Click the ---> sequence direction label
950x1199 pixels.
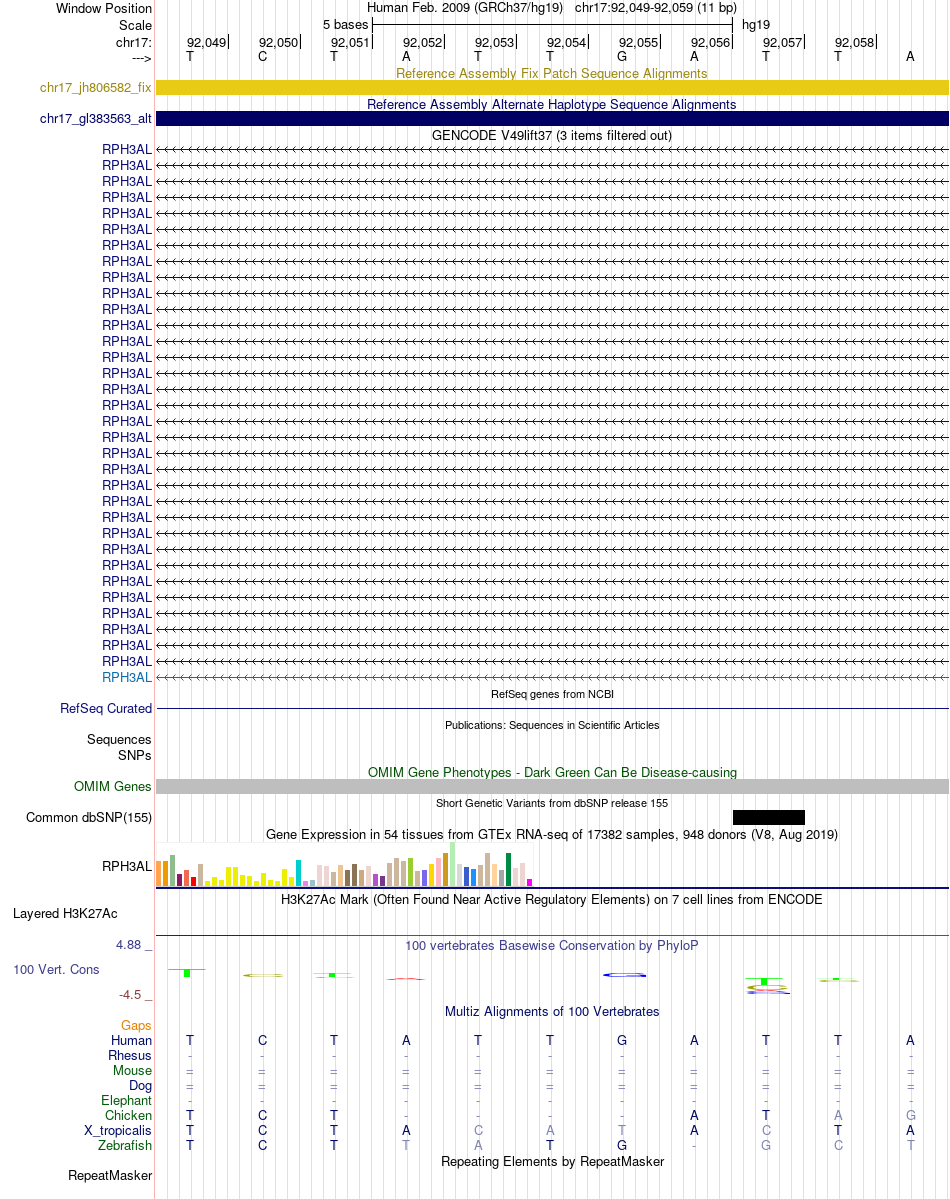pyautogui.click(x=142, y=58)
